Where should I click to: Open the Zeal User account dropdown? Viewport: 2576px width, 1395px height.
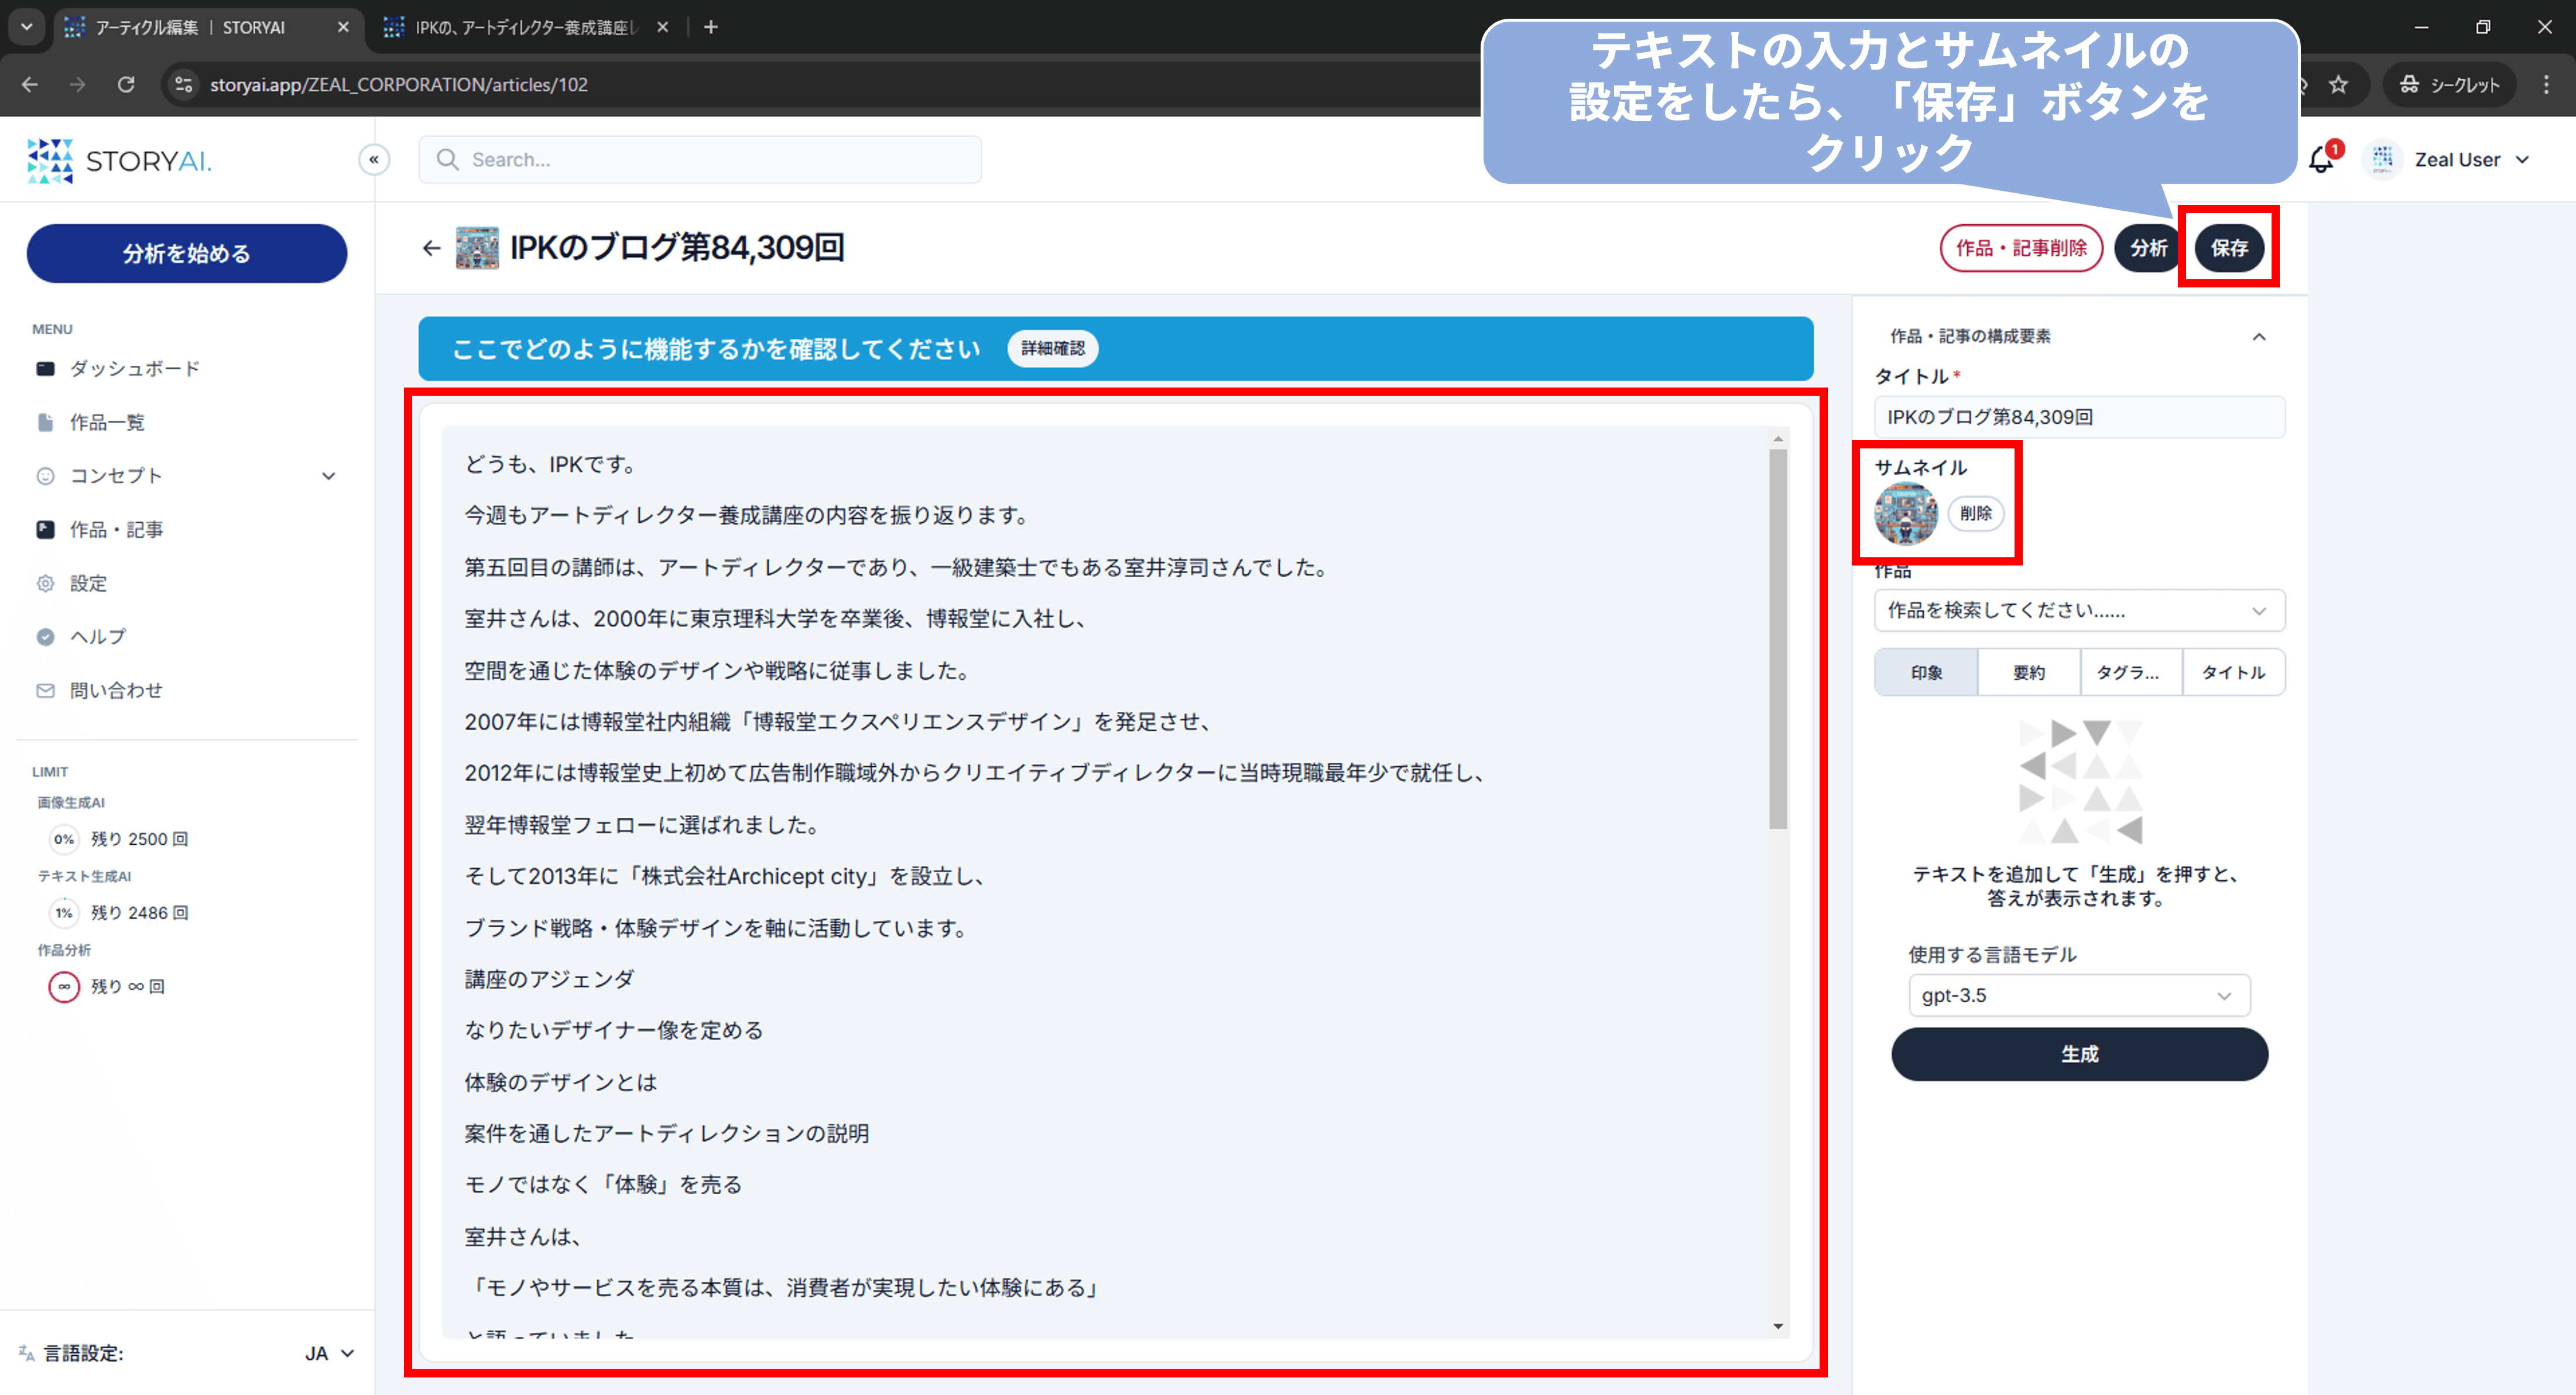point(2471,160)
